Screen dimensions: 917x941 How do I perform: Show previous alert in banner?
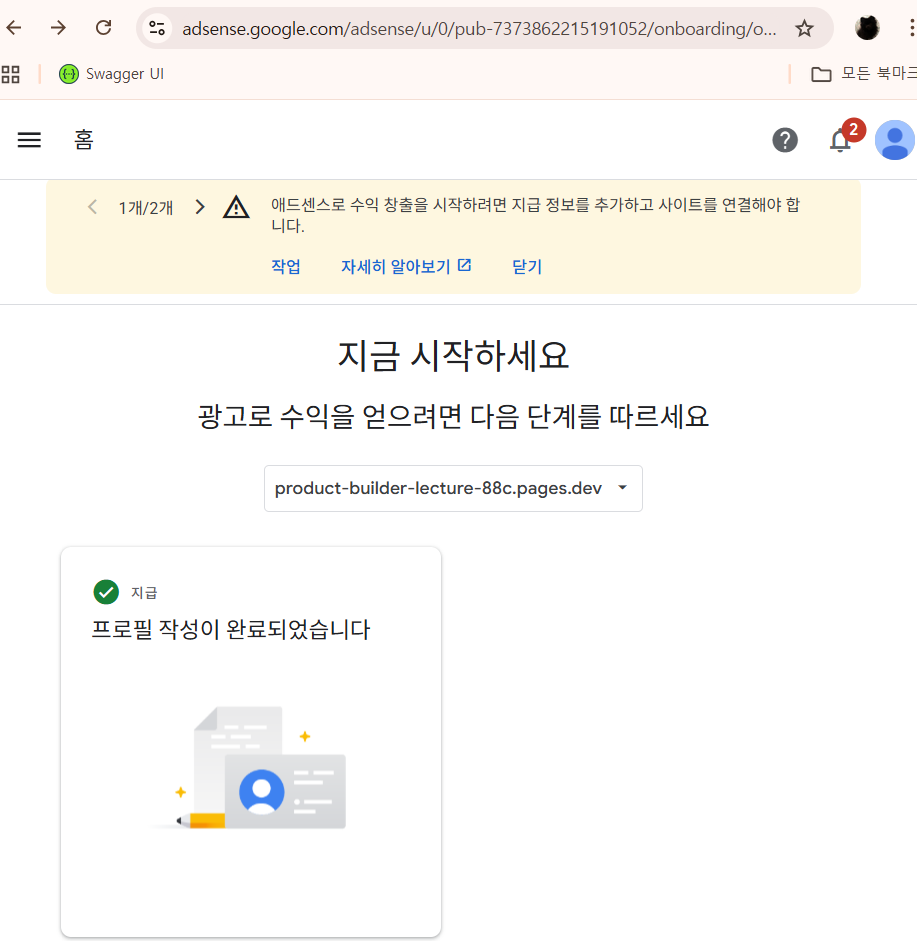coord(92,207)
